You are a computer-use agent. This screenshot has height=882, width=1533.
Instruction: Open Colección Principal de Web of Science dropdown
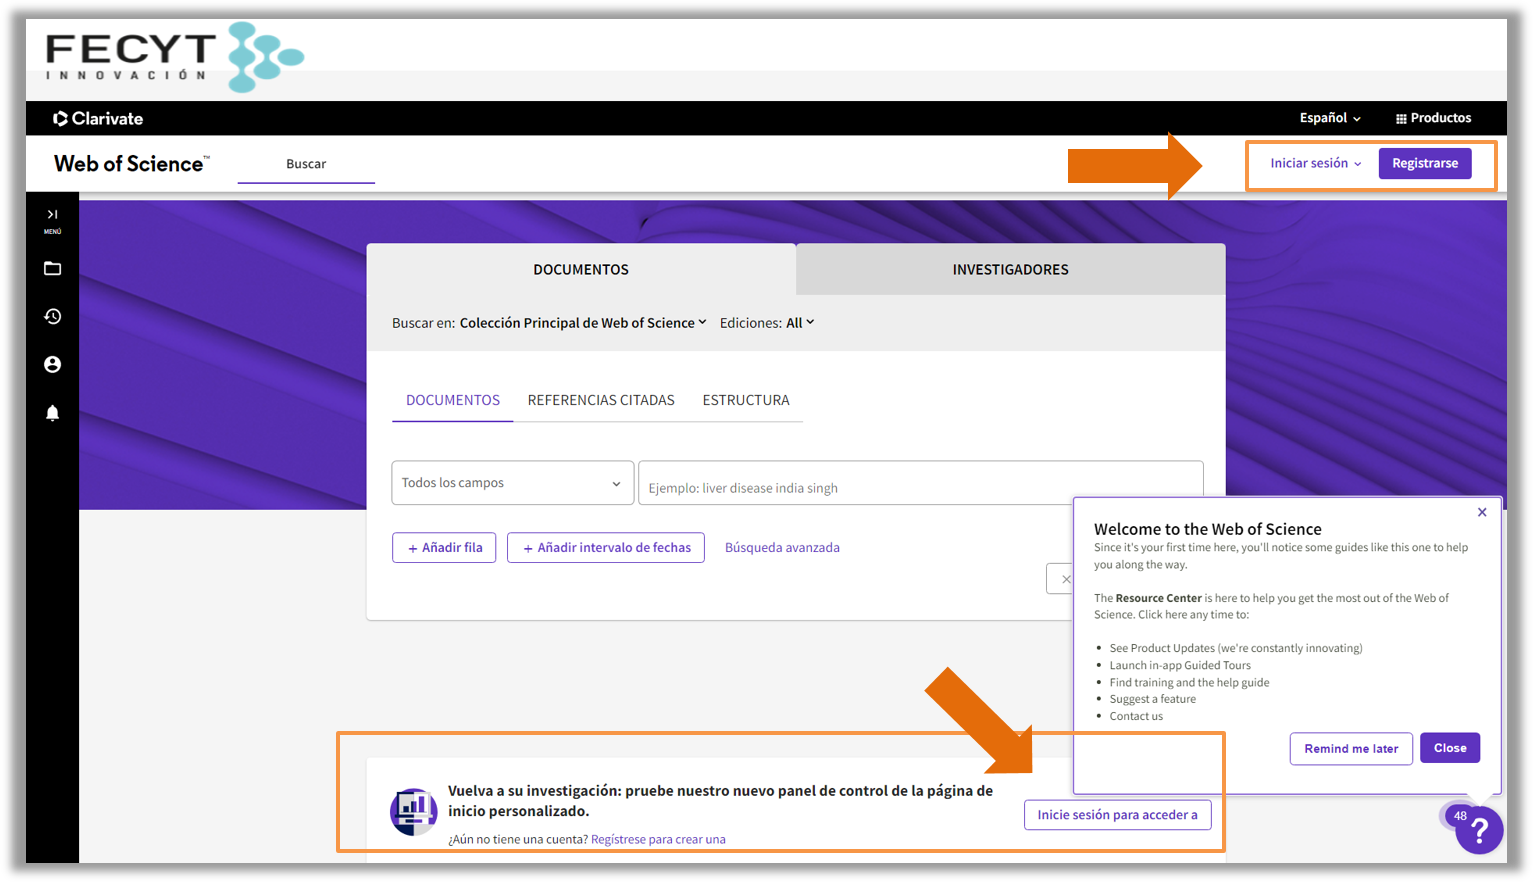click(583, 323)
